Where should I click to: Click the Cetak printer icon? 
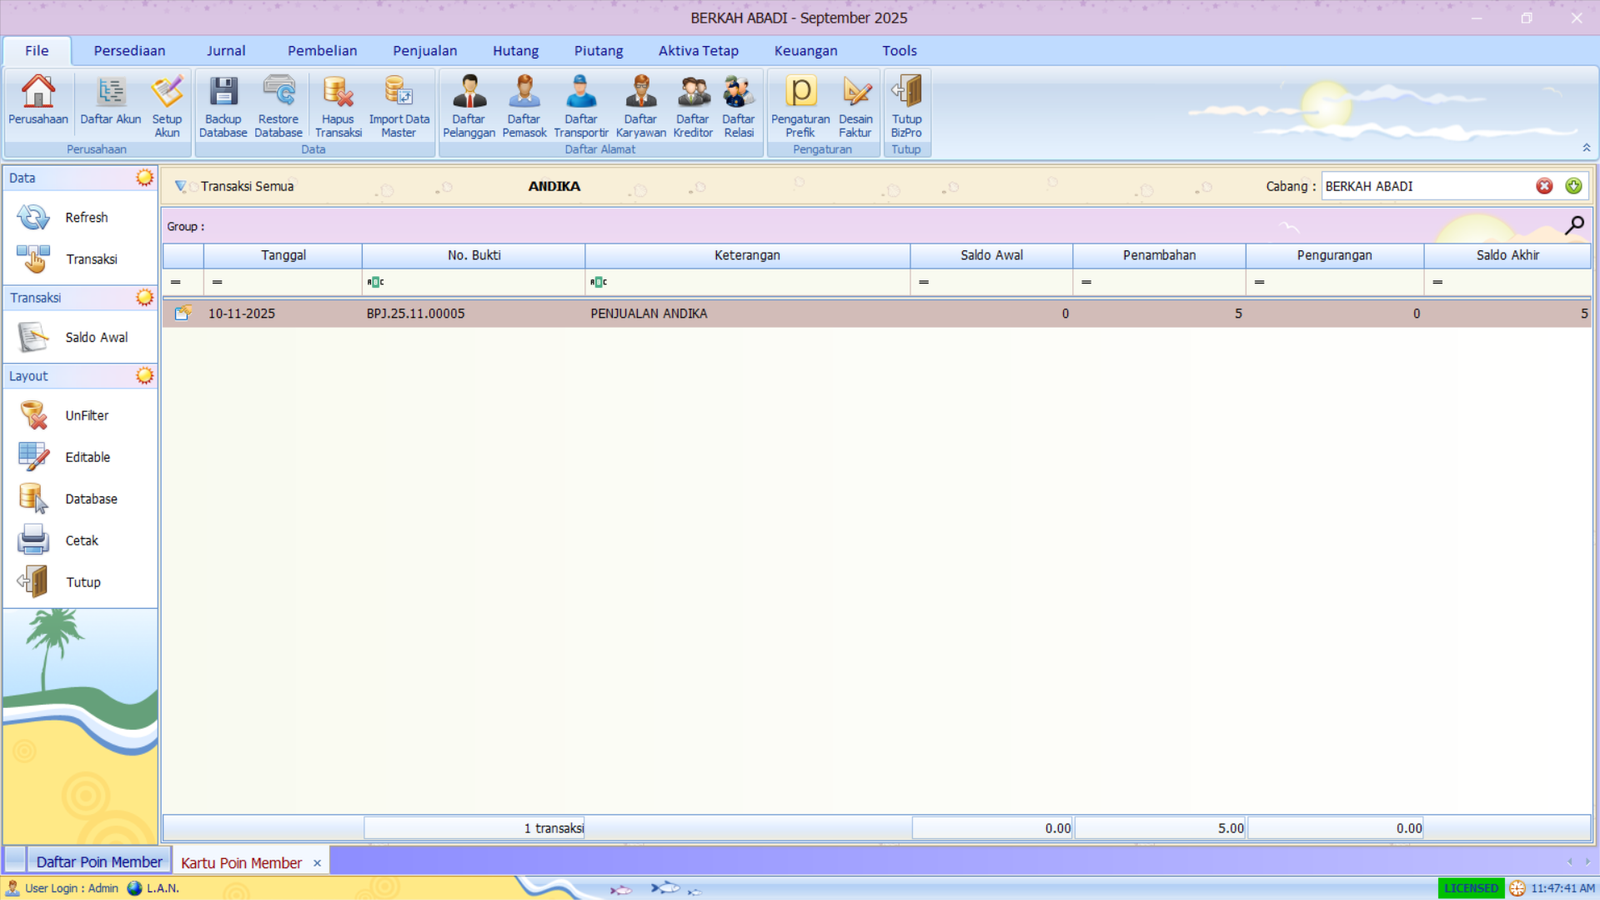34,540
